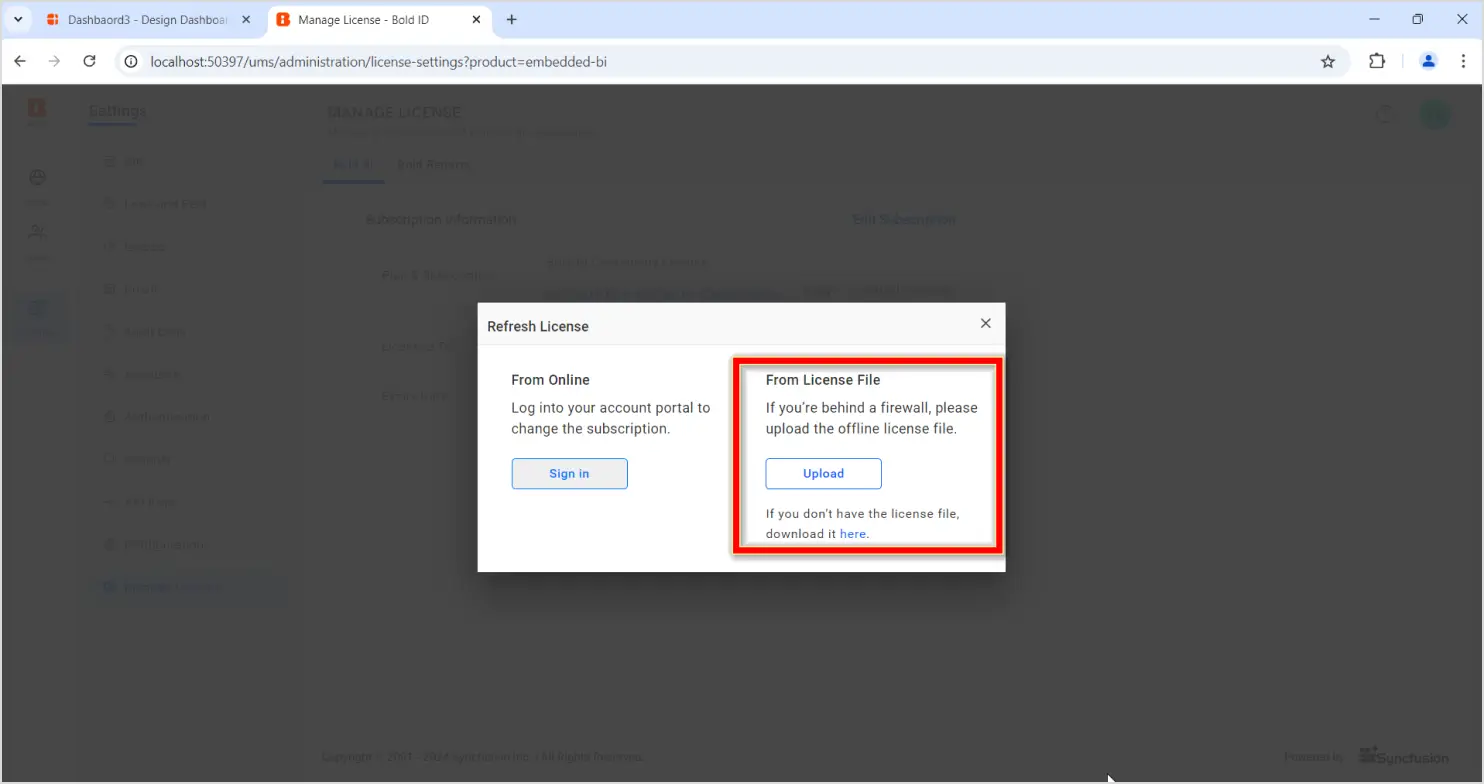Viewport: 1484px width, 784px height.
Task: Reload the current page
Action: [x=89, y=62]
